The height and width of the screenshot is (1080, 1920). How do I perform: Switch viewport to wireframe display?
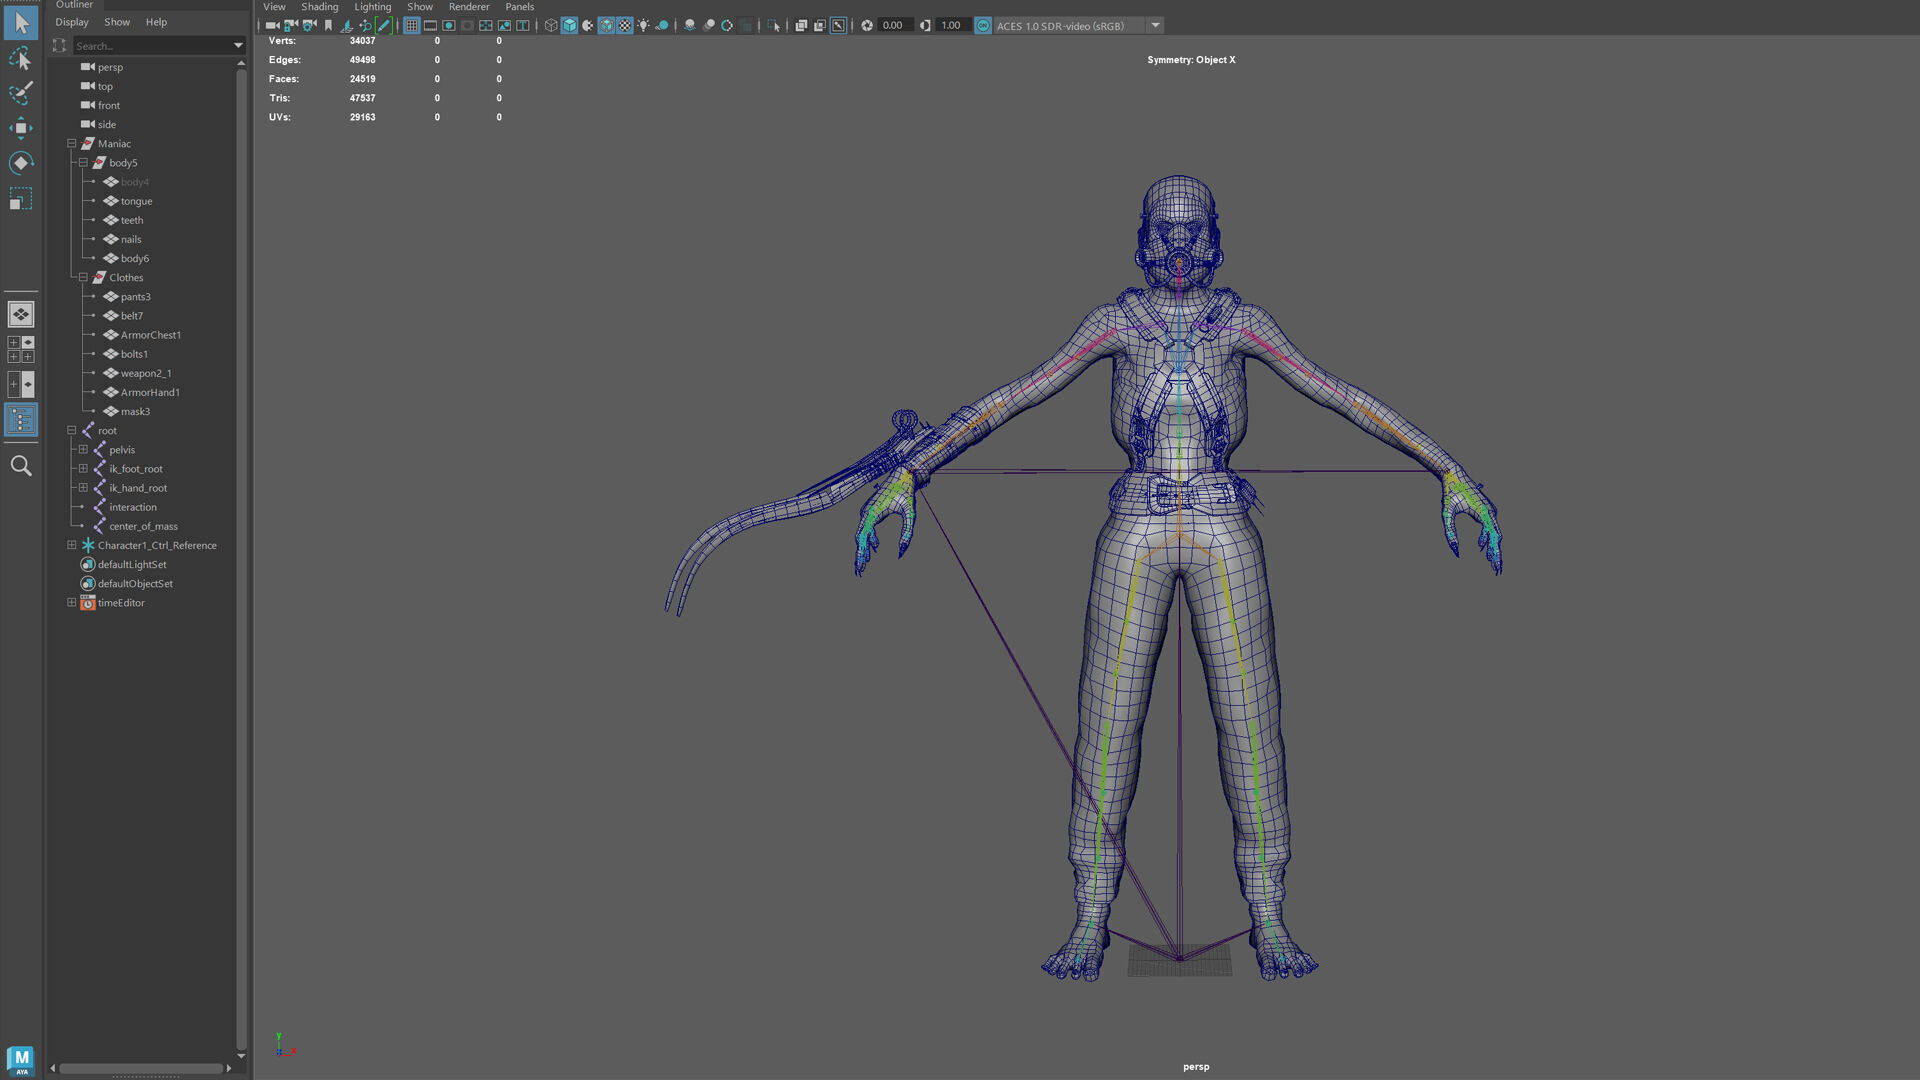[551, 25]
